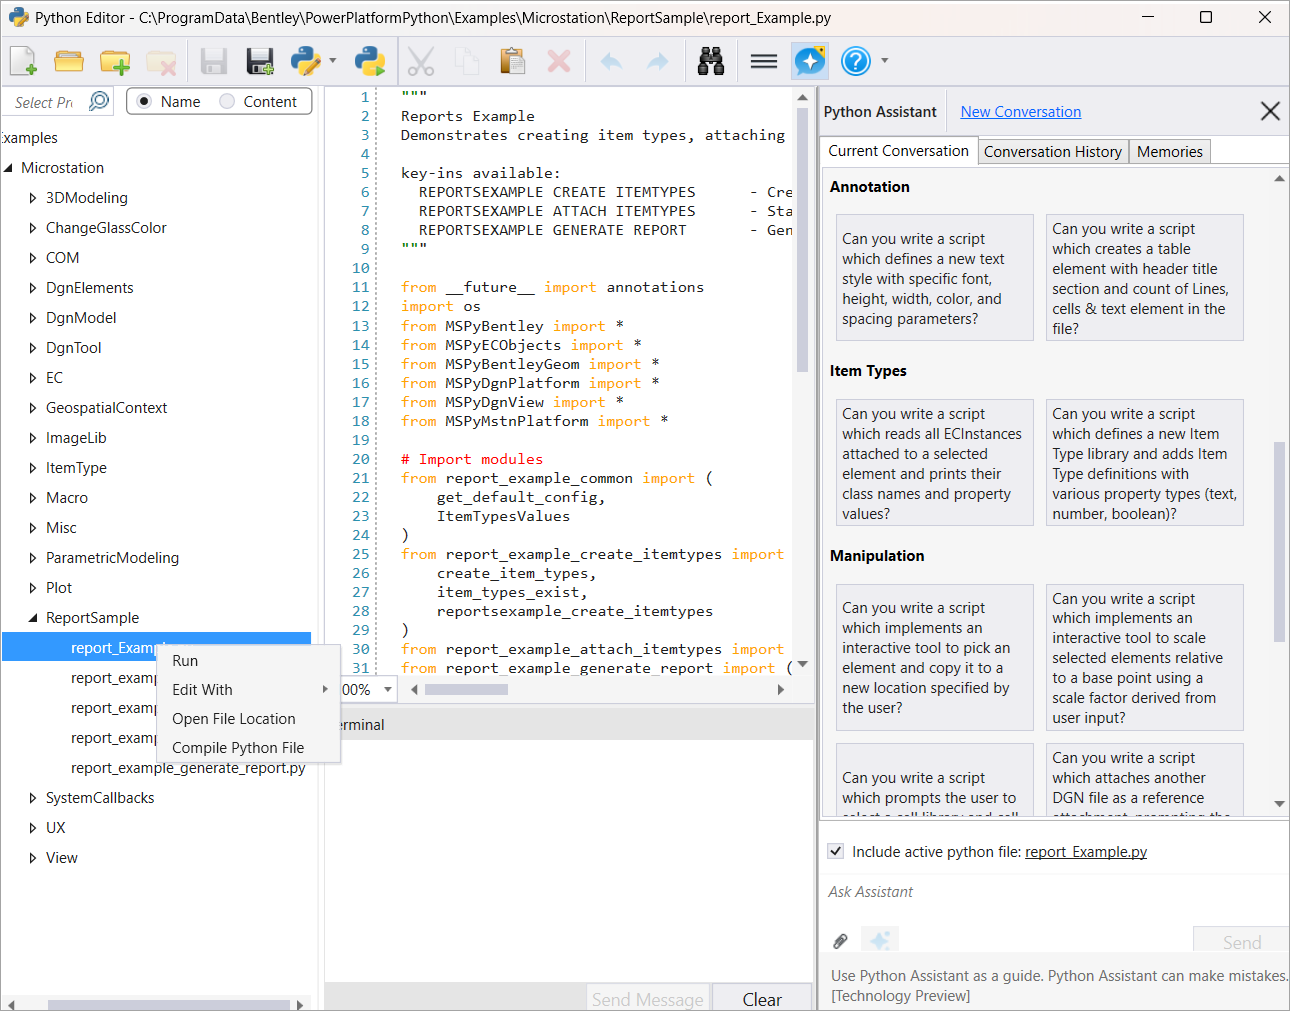The height and width of the screenshot is (1011, 1290).
Task: Click scroll-down arrow of code editor
Action: (x=803, y=663)
